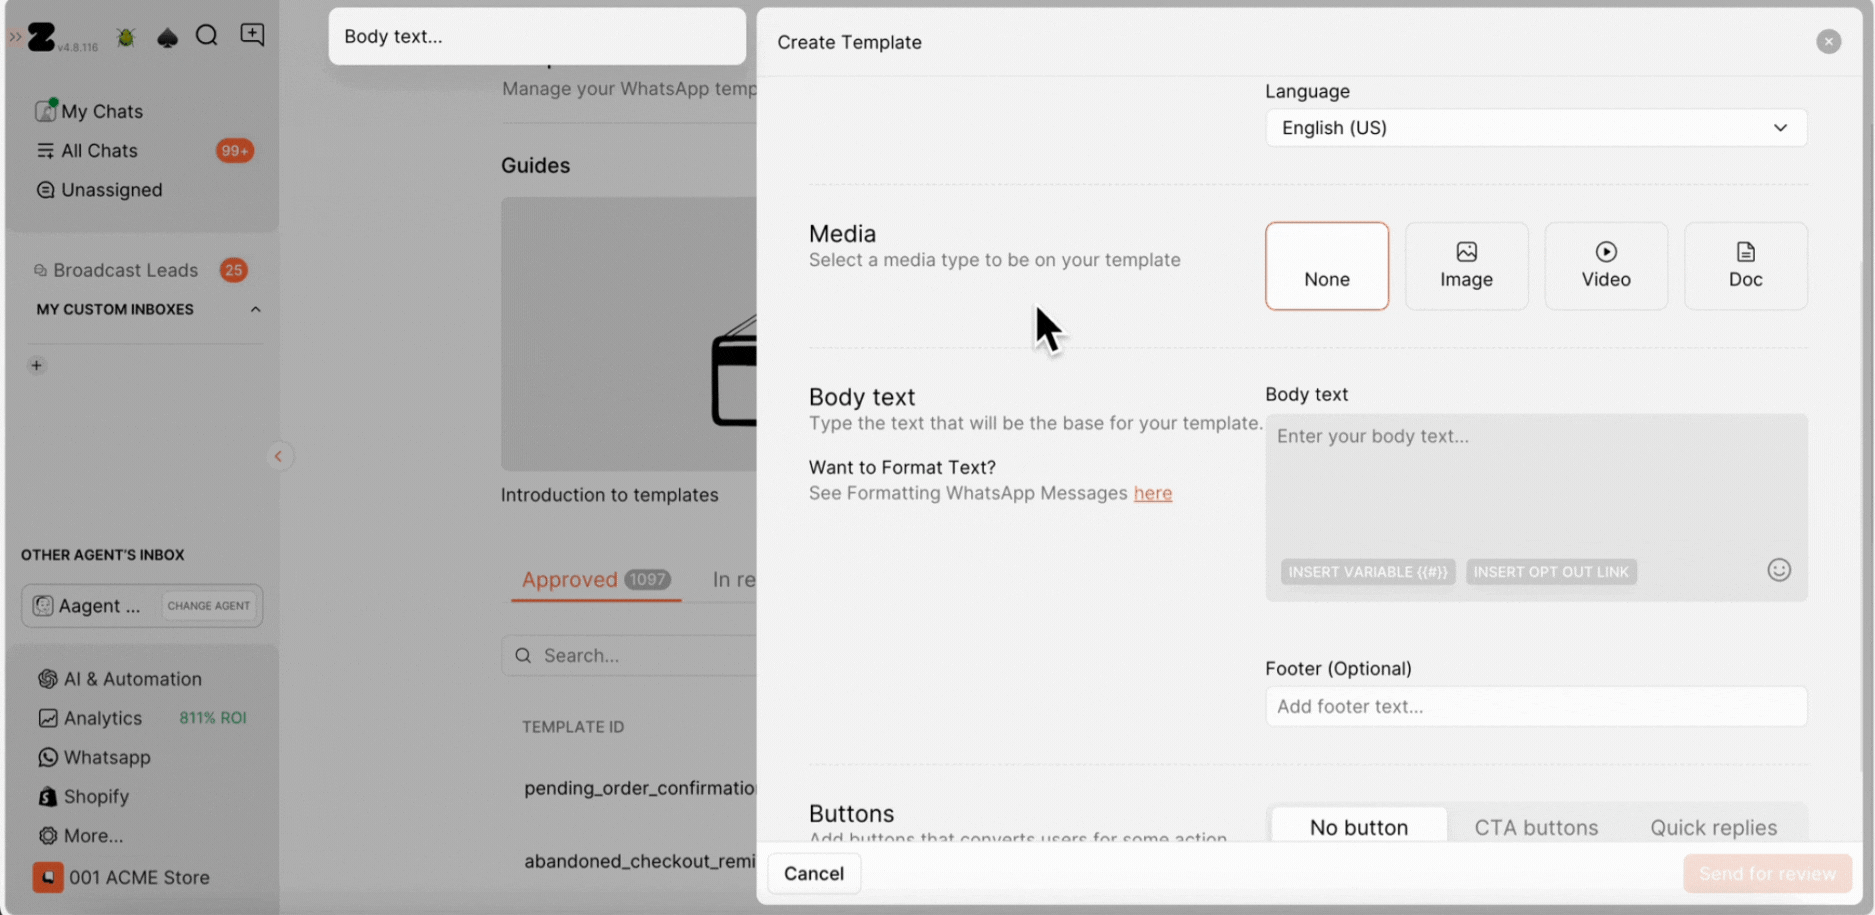Click Insert Variable button

tap(1368, 572)
